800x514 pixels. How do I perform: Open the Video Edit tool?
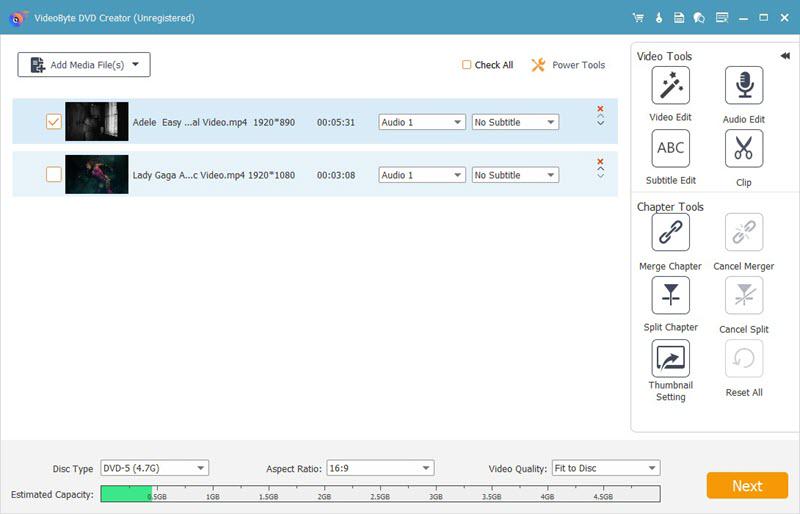point(670,85)
